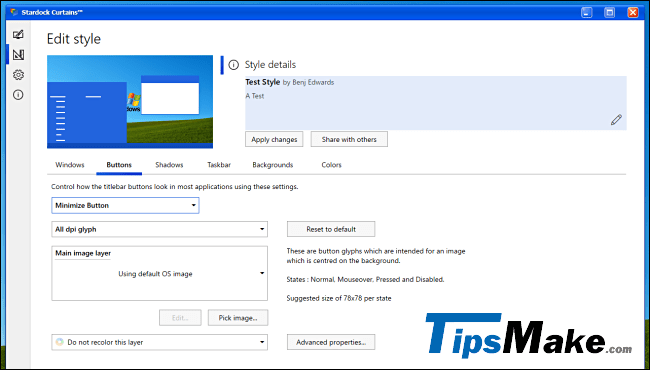Open Advanced properties dialog

(331, 342)
